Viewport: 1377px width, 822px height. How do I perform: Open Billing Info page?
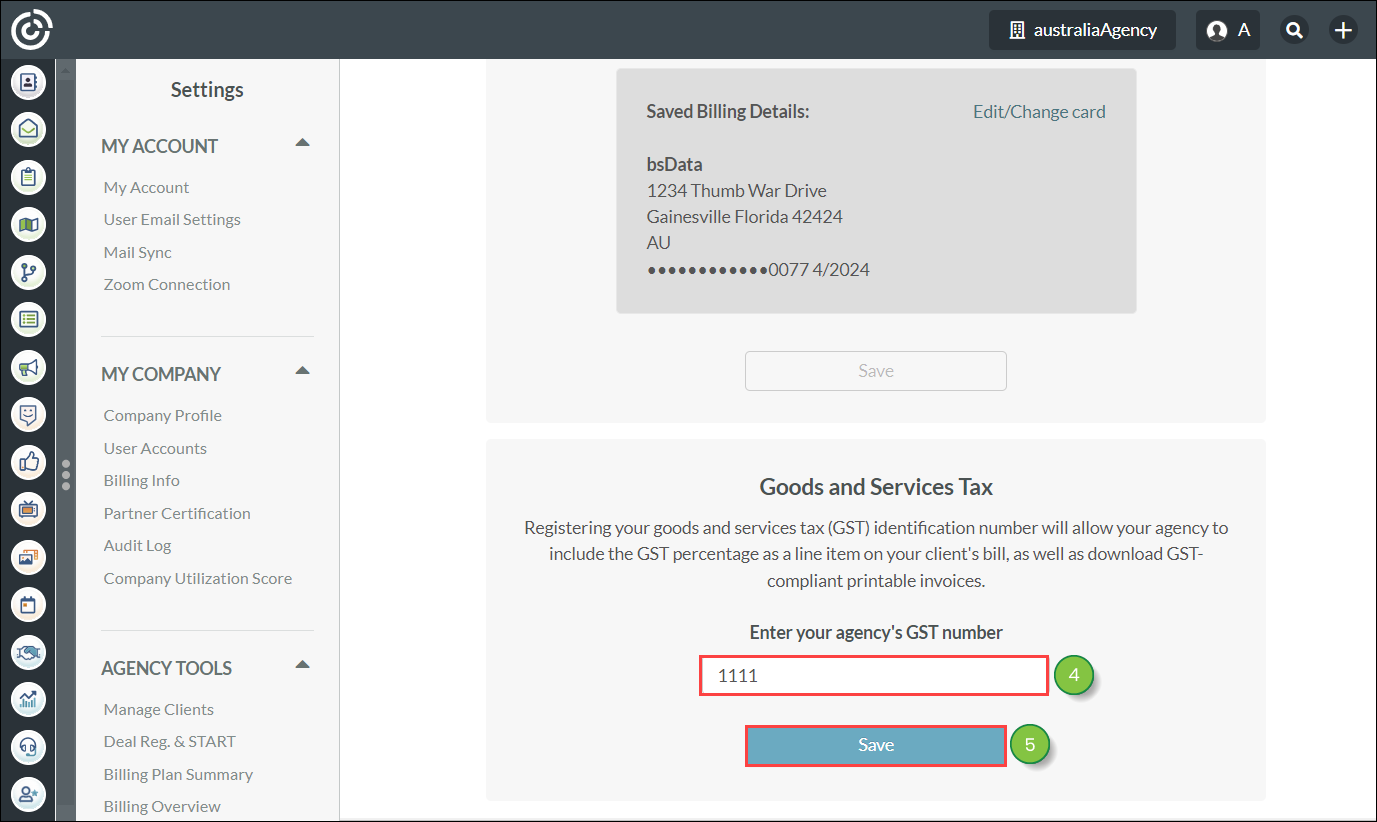[142, 480]
